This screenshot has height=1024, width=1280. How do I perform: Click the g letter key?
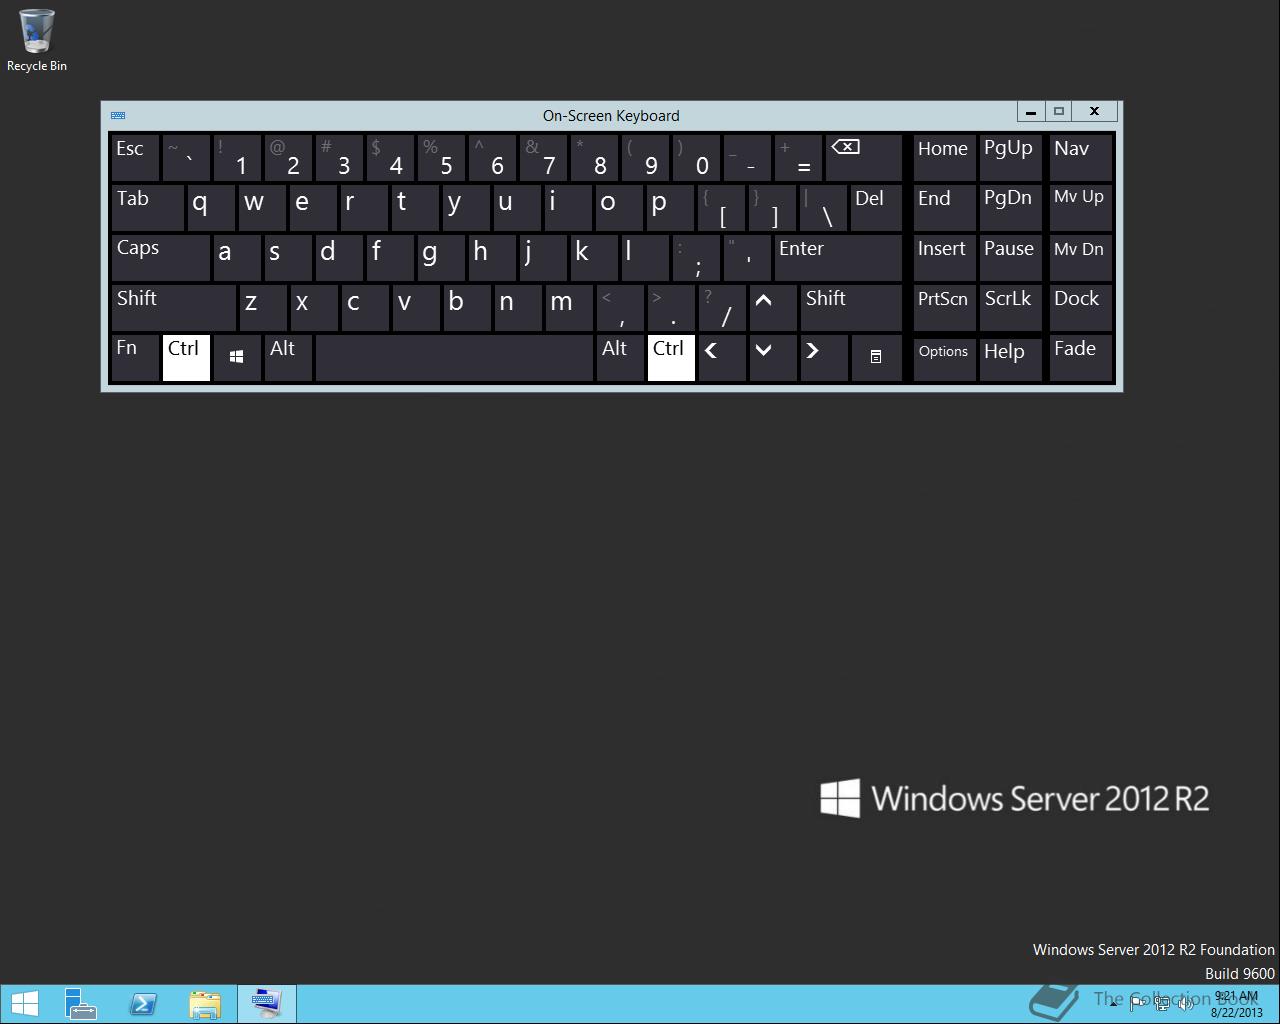[x=441, y=258]
